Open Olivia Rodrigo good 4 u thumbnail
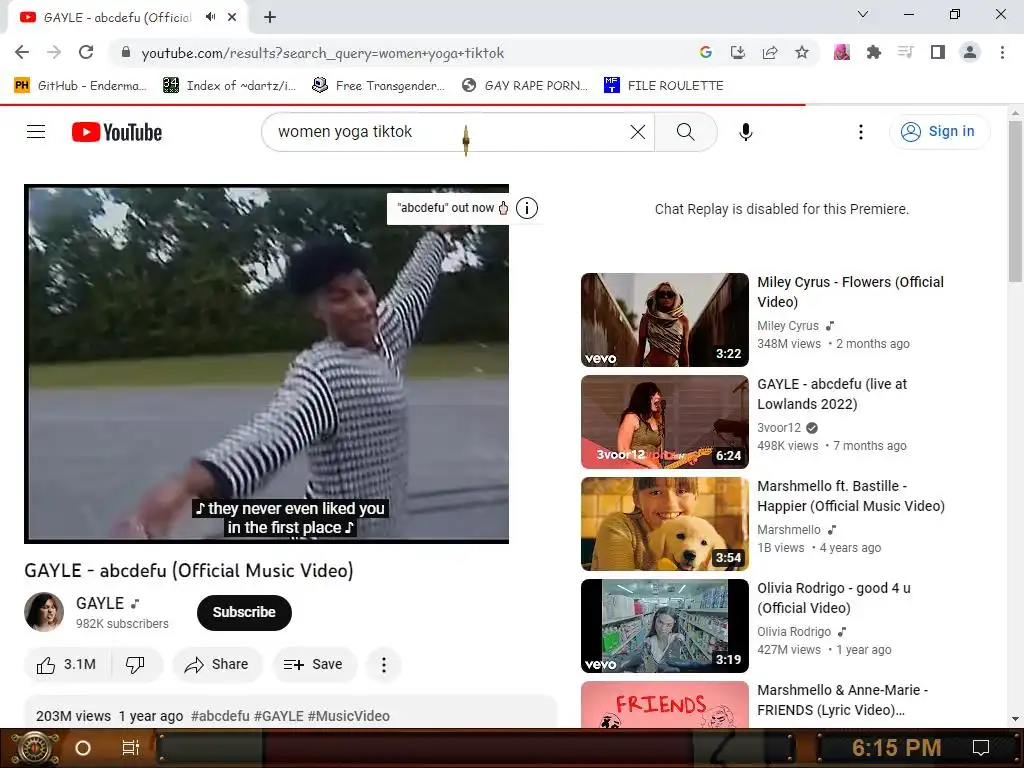This screenshot has width=1024, height=768. click(665, 626)
